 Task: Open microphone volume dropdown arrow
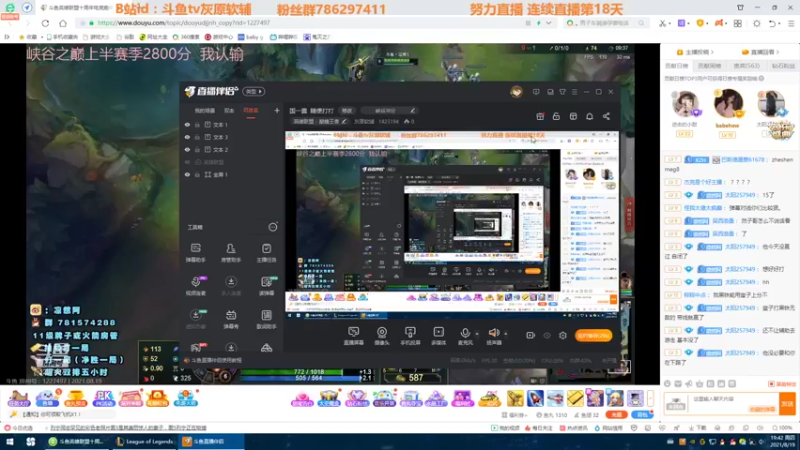tap(477, 334)
